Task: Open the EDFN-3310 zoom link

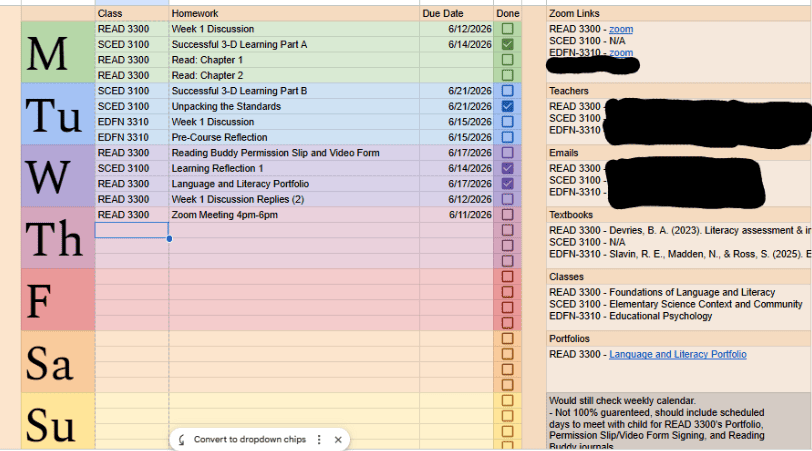Action: click(621, 52)
